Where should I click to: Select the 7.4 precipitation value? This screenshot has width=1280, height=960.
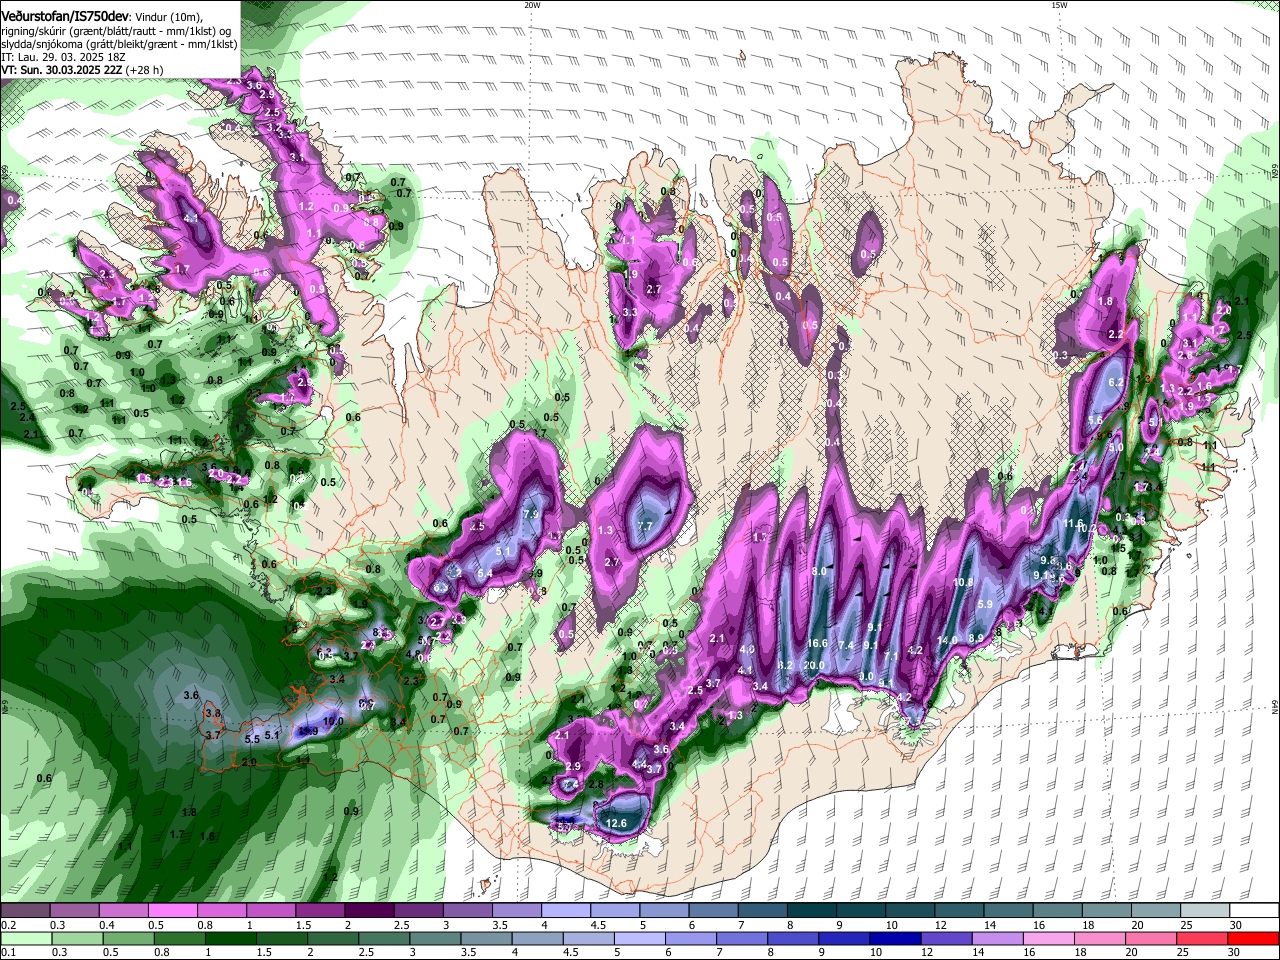click(x=846, y=646)
